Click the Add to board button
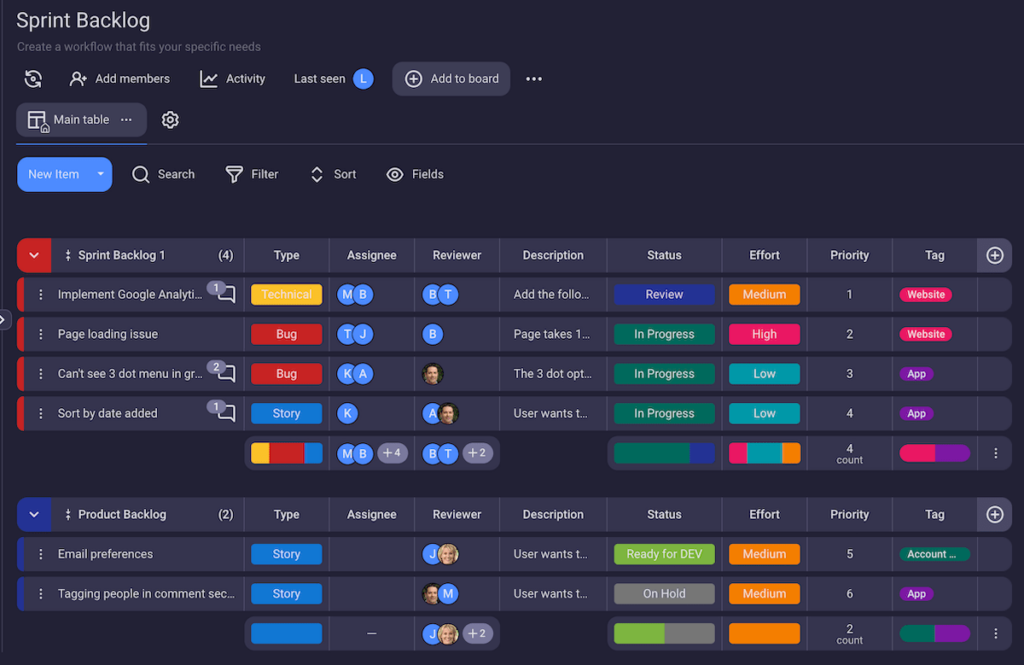The height and width of the screenshot is (665, 1024). point(451,79)
